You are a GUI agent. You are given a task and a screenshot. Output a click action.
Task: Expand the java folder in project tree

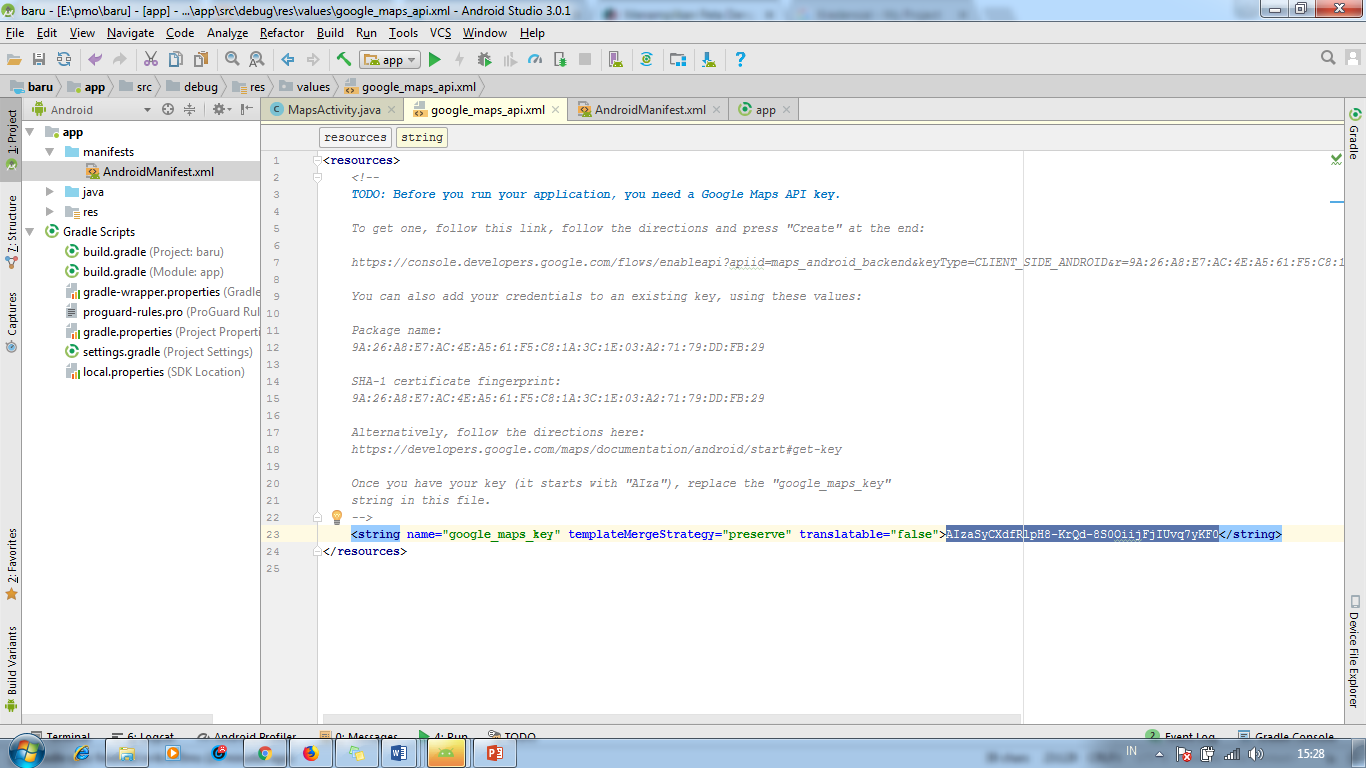click(50, 192)
